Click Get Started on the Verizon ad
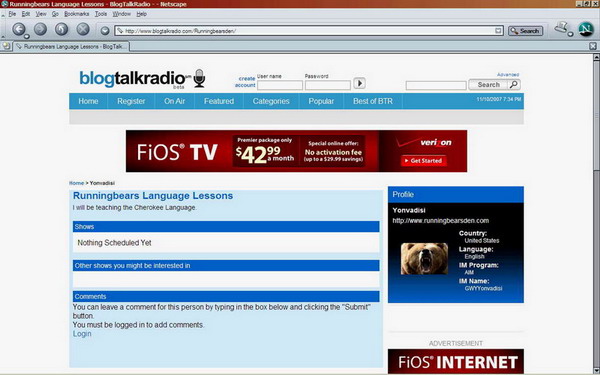Viewport: 600px width, 375px height. tap(424, 161)
